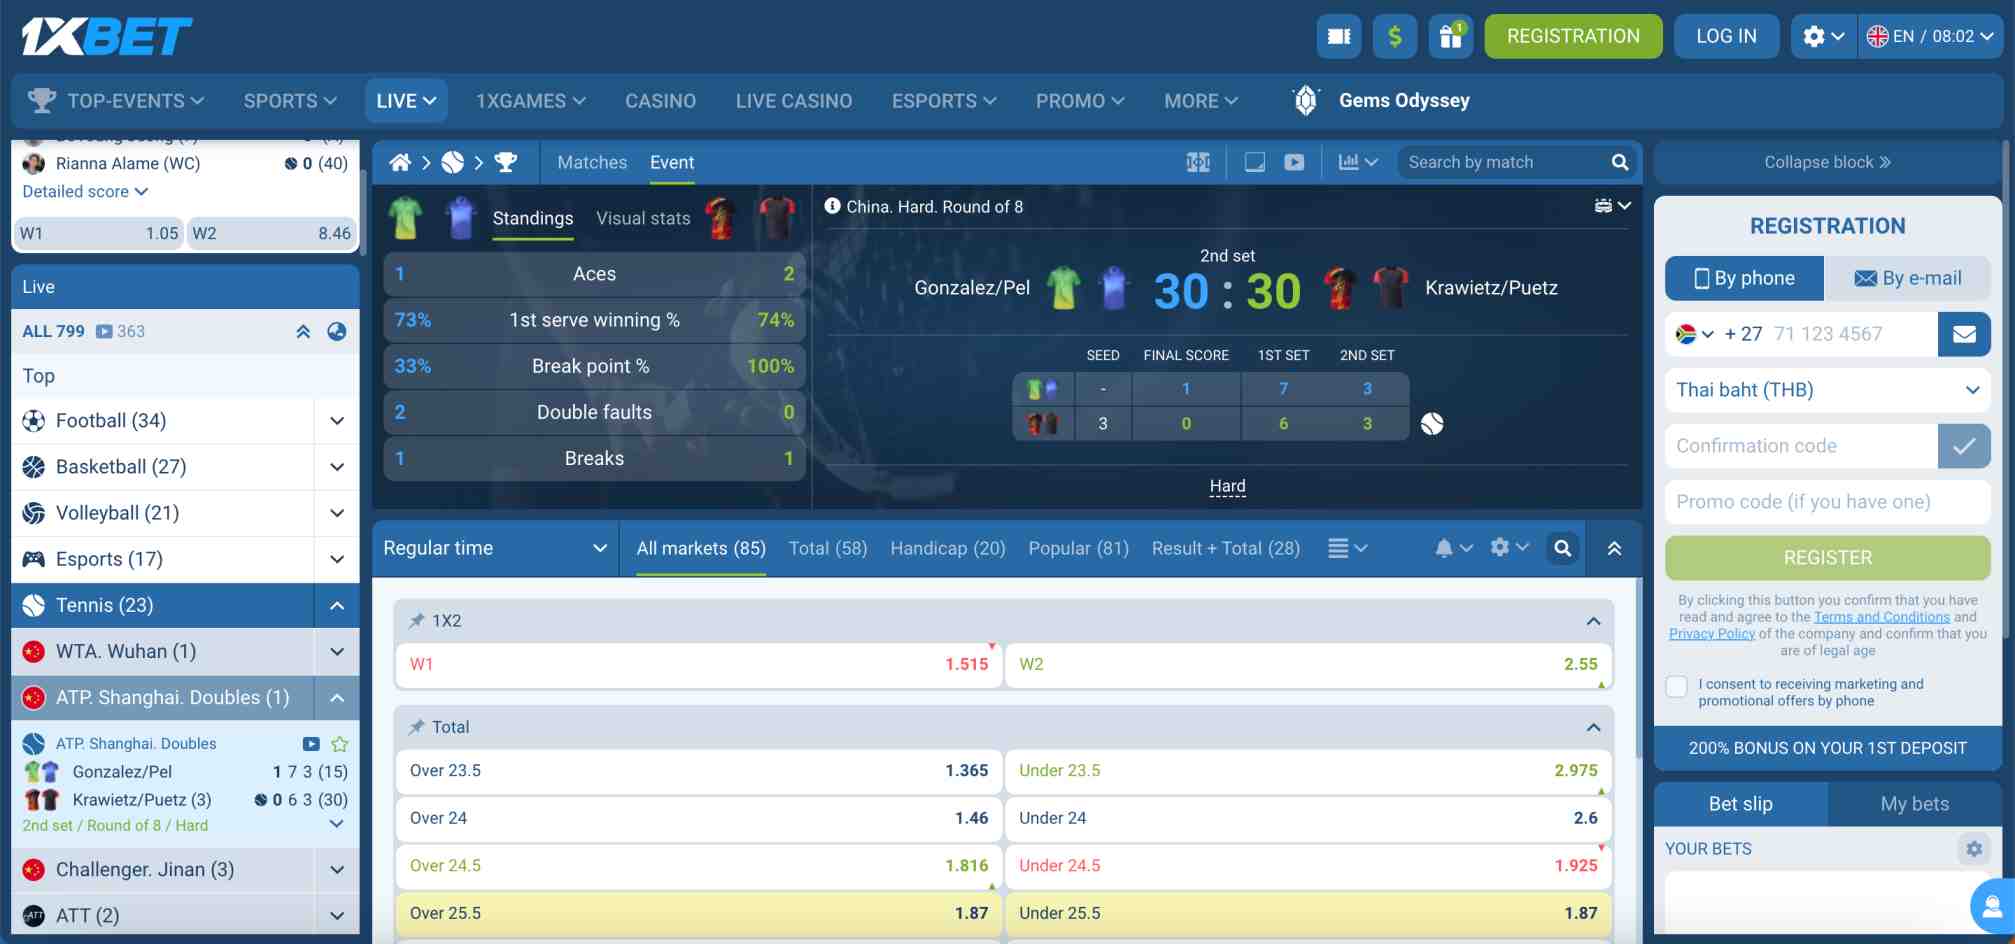Star the ATP Shanghai Doubles match as favorite
Viewport: 2015px width, 944px height.
339,743
